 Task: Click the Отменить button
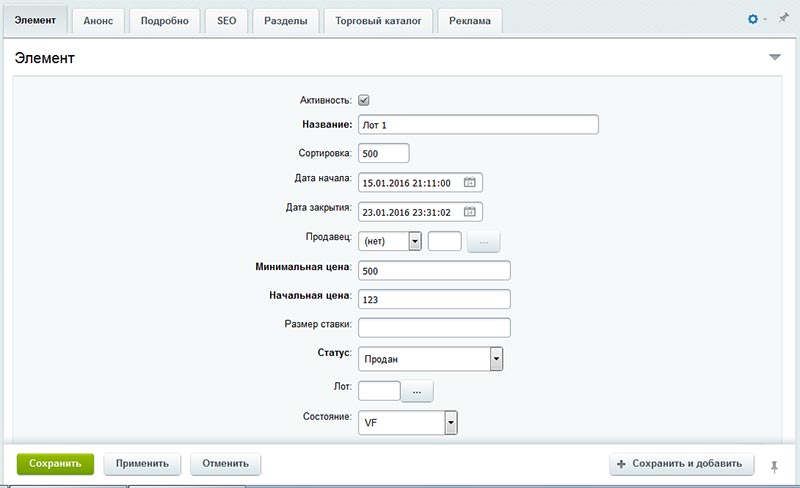(x=226, y=464)
